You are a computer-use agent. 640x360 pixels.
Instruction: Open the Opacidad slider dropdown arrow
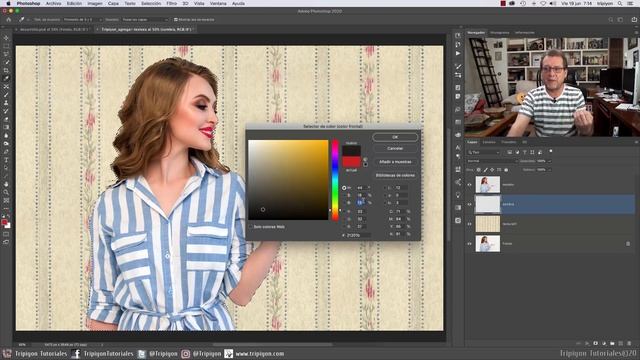(549, 161)
